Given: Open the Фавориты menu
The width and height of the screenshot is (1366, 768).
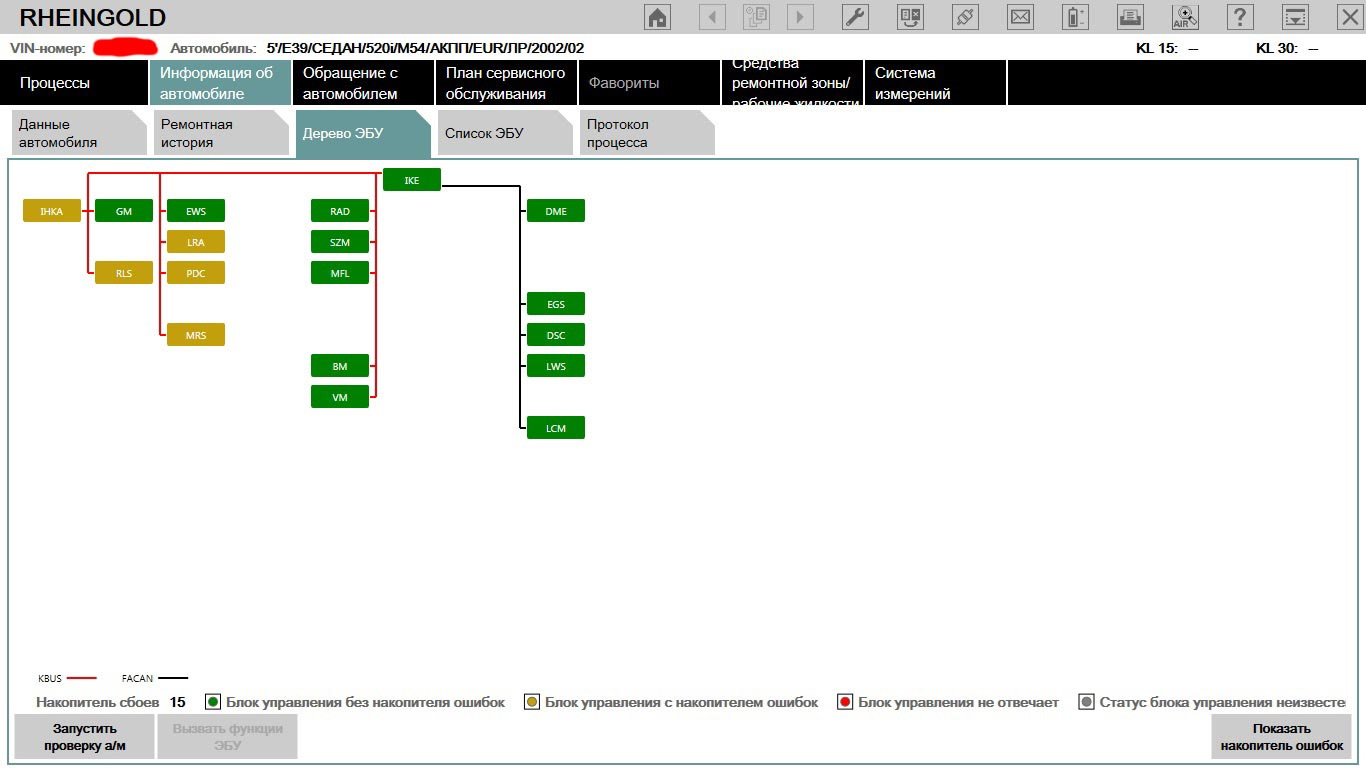Looking at the screenshot, I should pyautogui.click(x=649, y=83).
